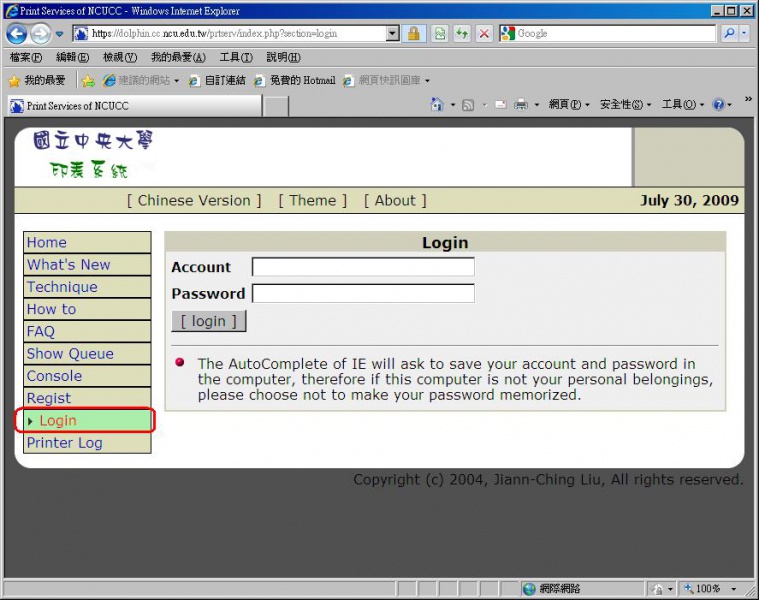Open the 檔案 (File) menu
759x600 pixels.
click(26, 57)
